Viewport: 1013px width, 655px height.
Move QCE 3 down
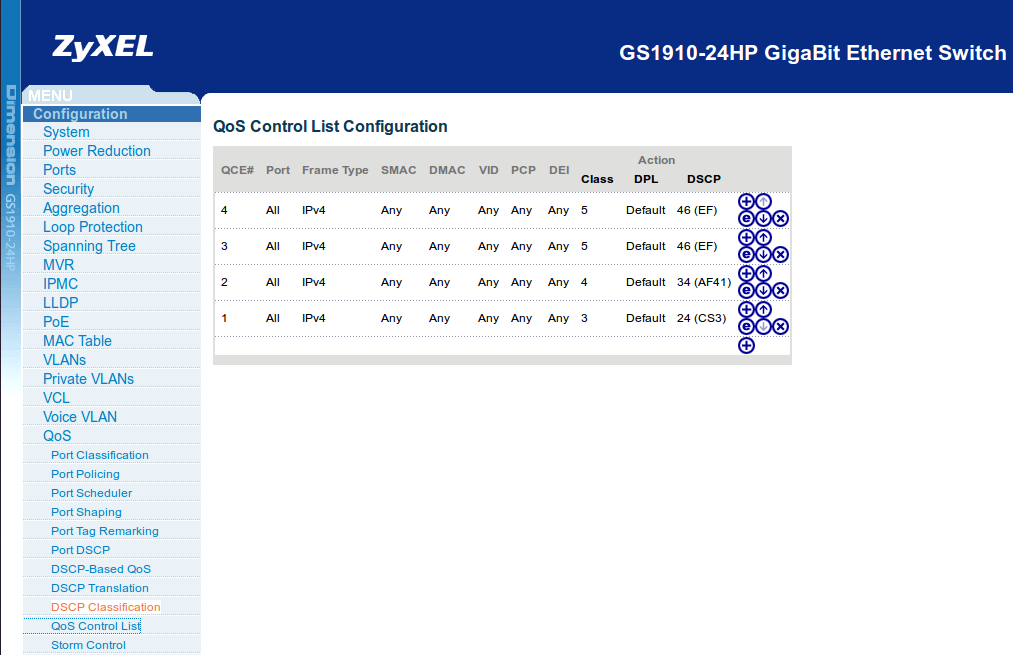764,255
